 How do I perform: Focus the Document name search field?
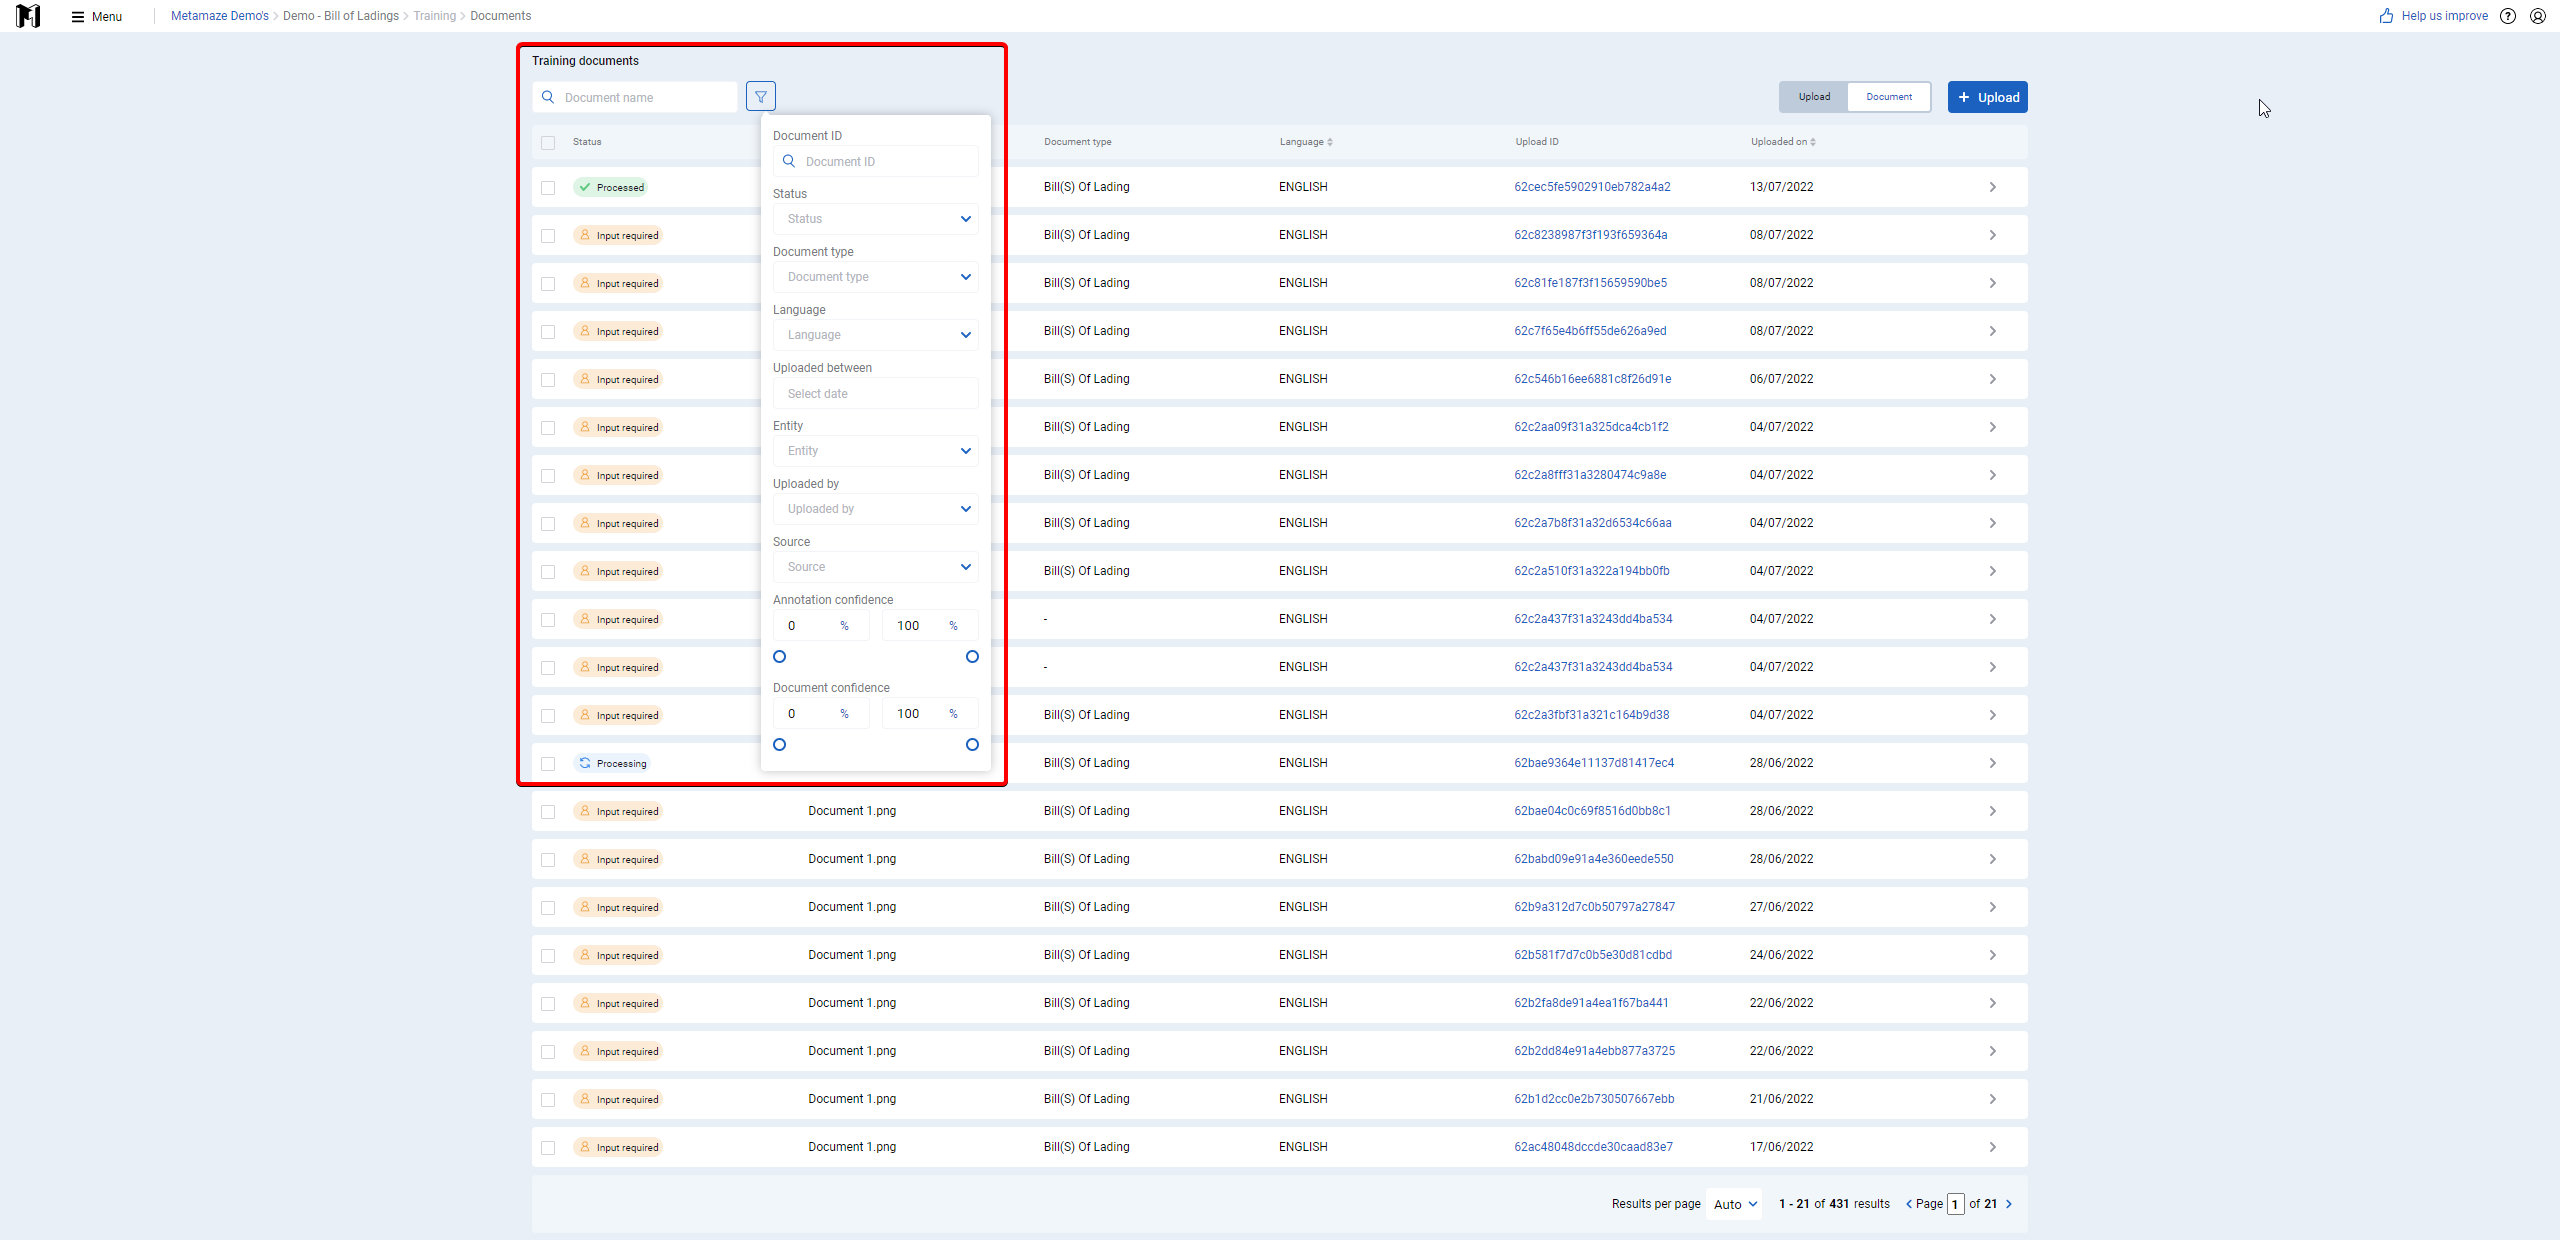point(635,97)
